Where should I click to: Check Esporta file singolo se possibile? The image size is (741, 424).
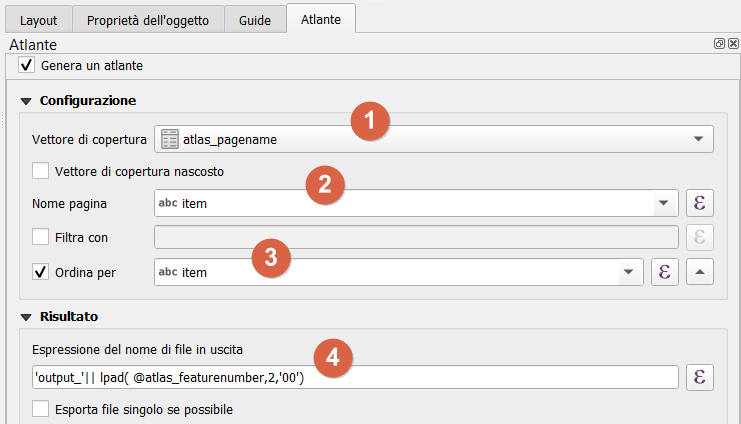tap(41, 409)
